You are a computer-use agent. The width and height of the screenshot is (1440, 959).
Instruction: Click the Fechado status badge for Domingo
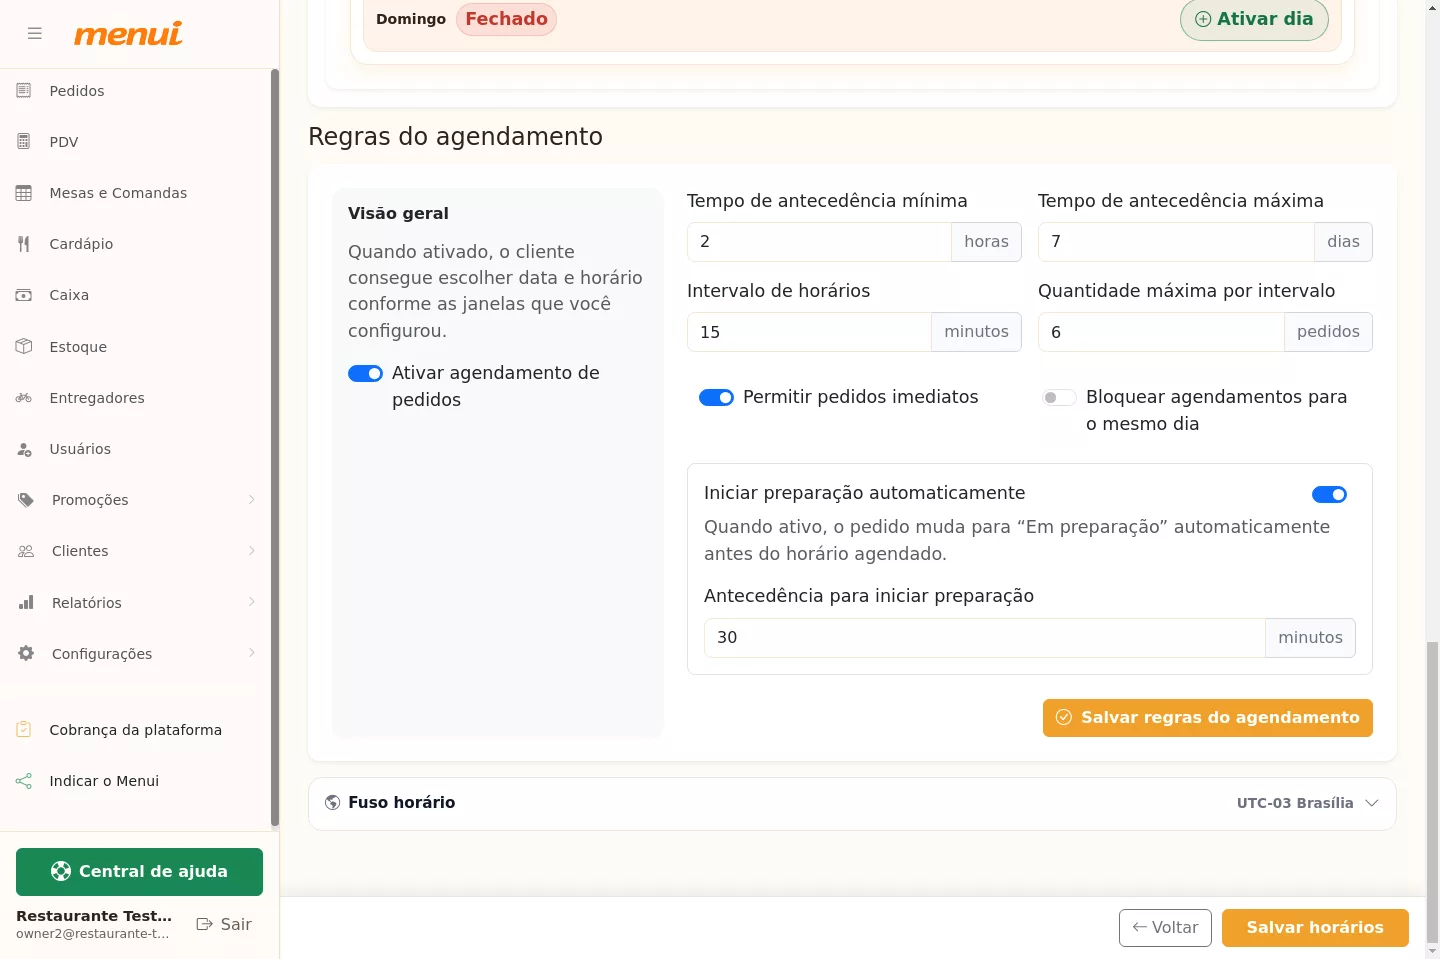(506, 19)
